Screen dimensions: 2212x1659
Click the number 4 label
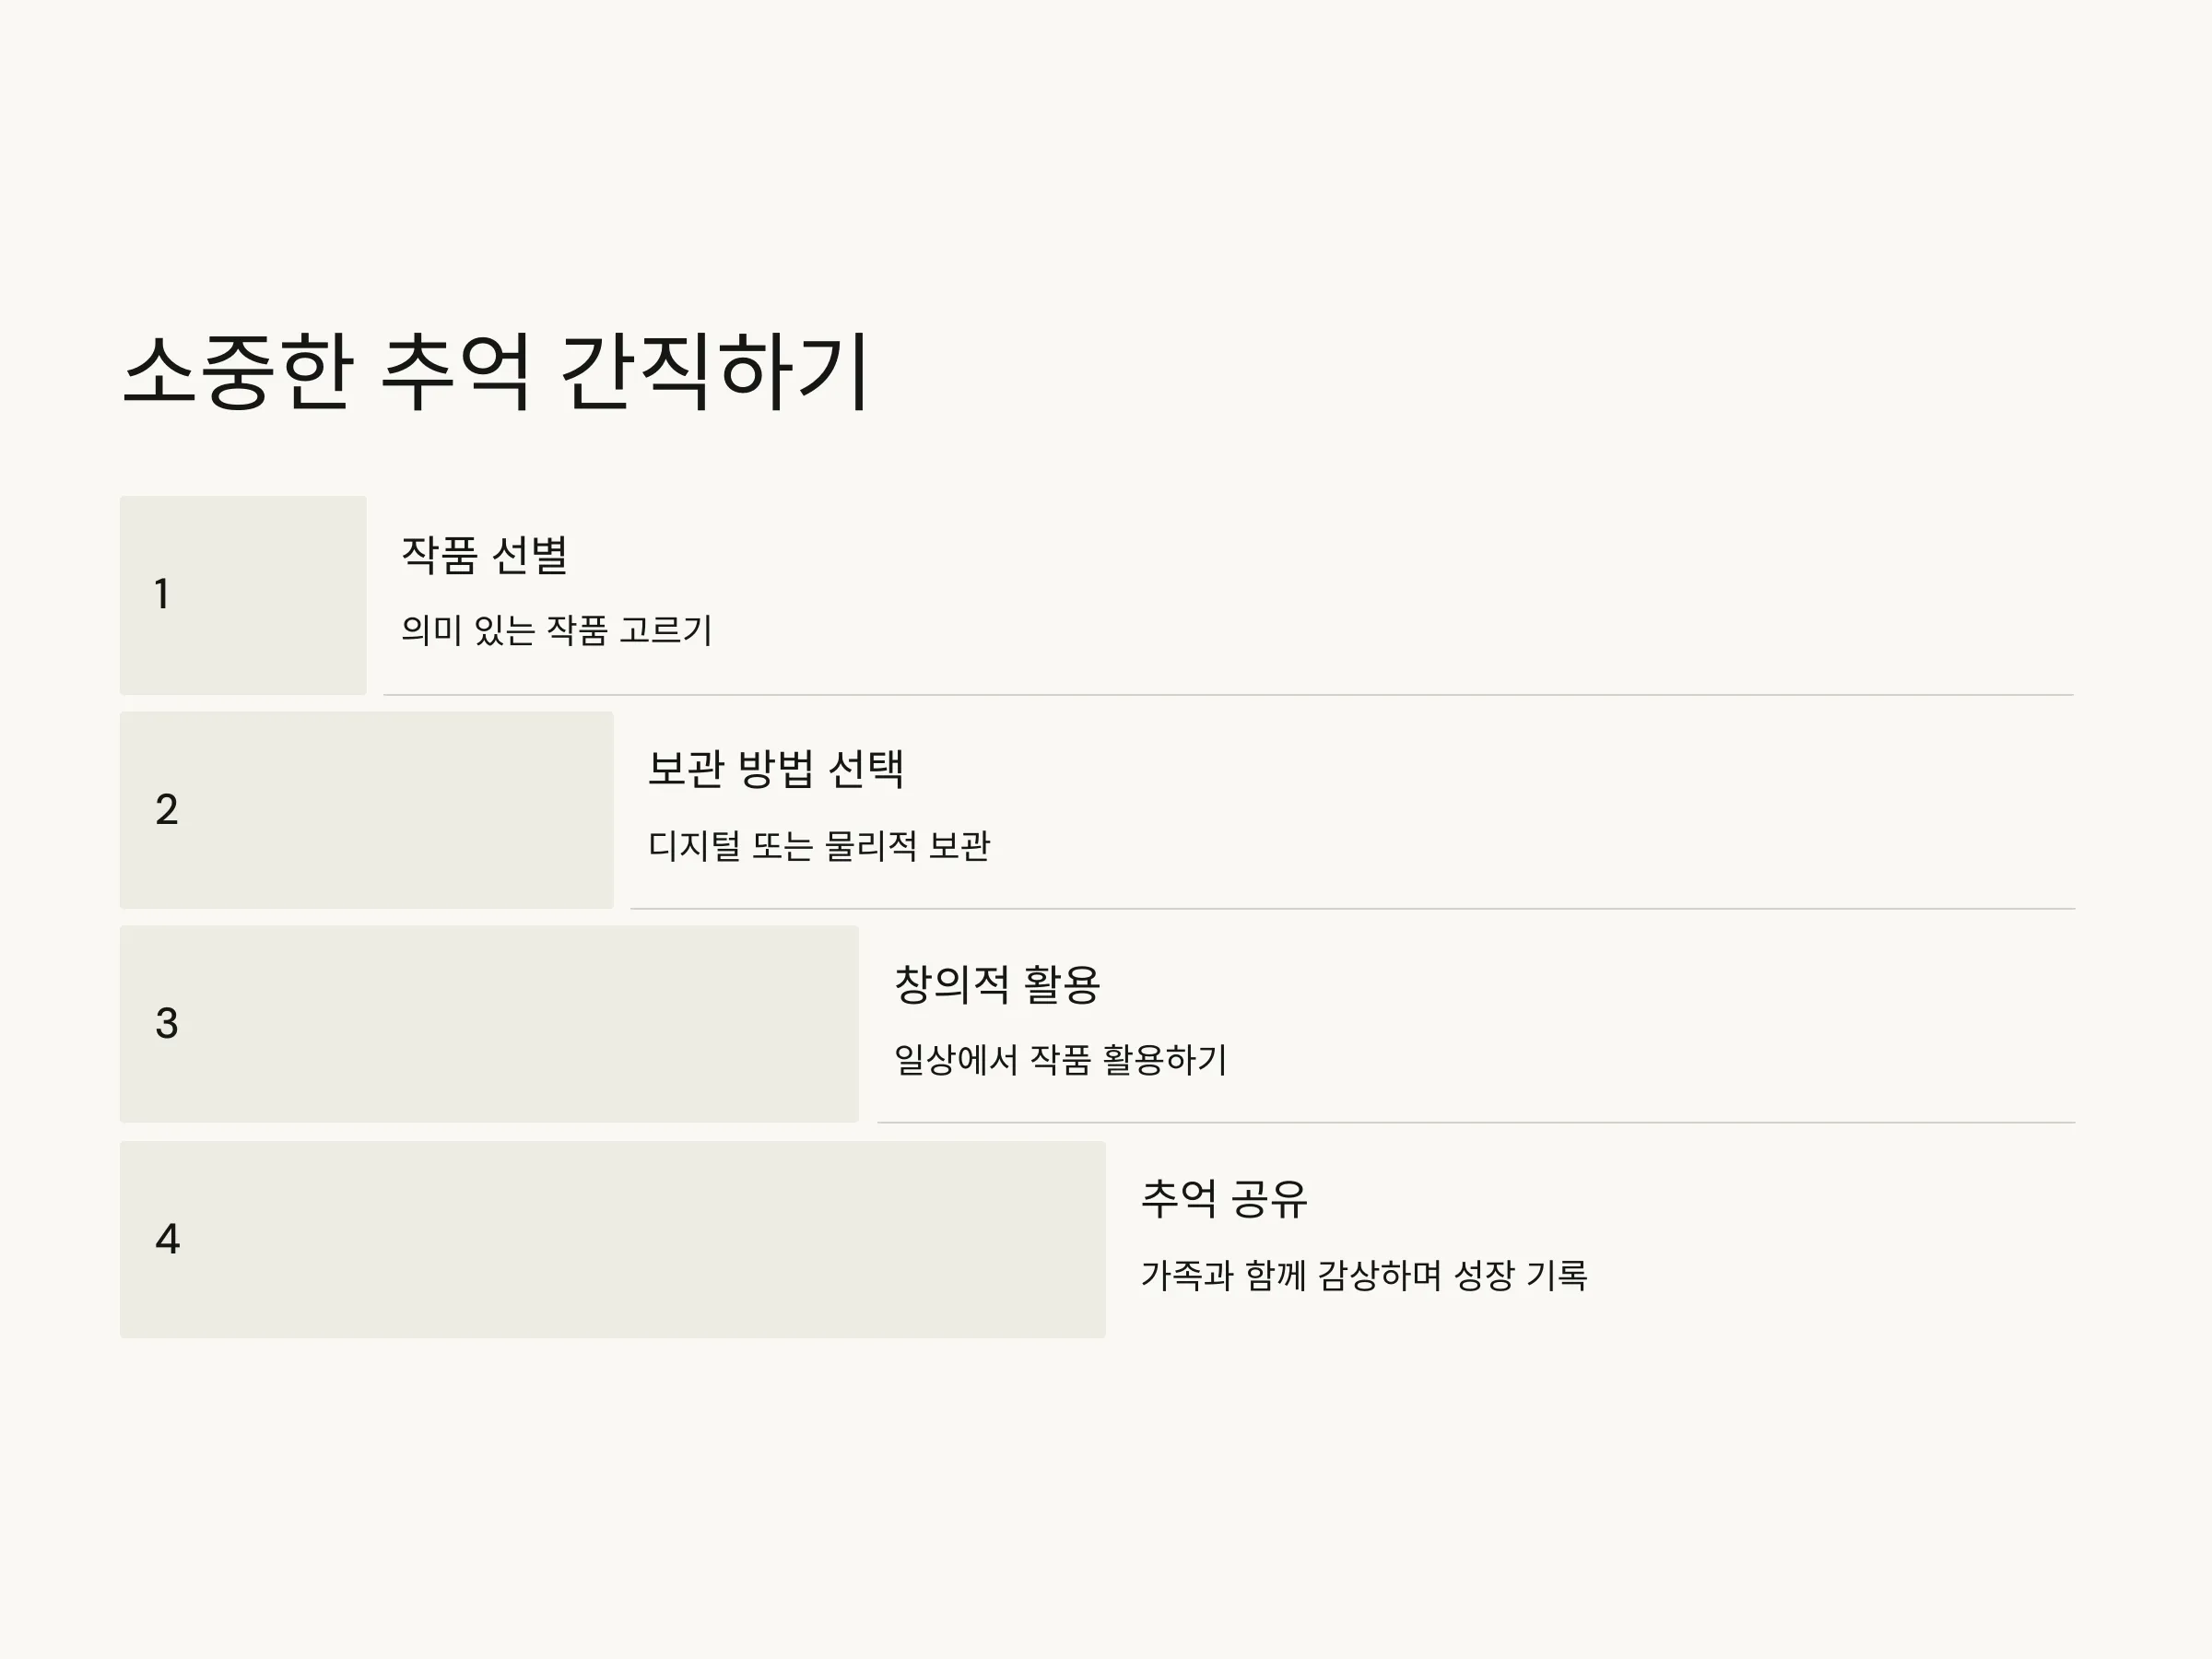168,1239
